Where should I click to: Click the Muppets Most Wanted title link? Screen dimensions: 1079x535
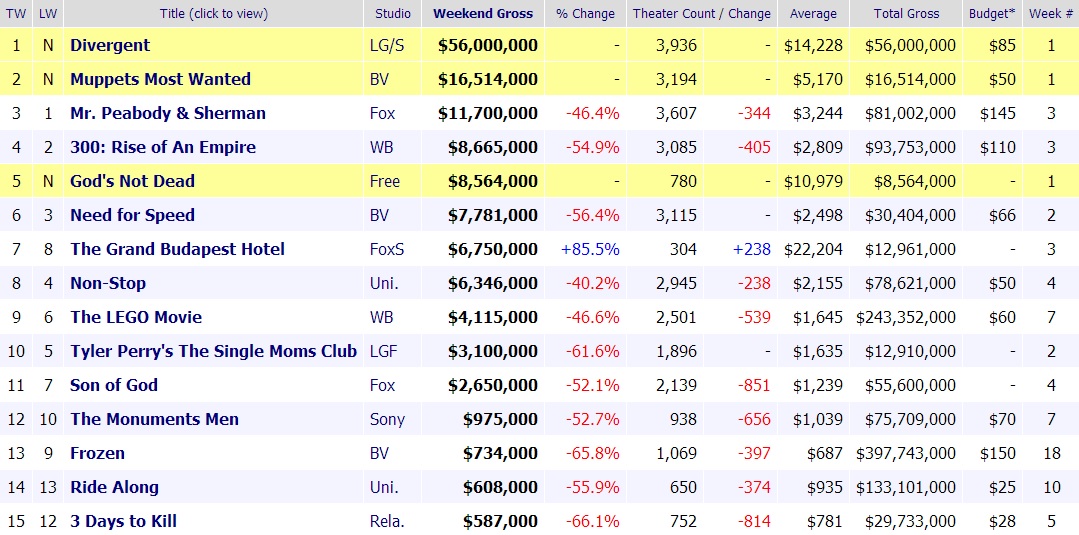(160, 79)
